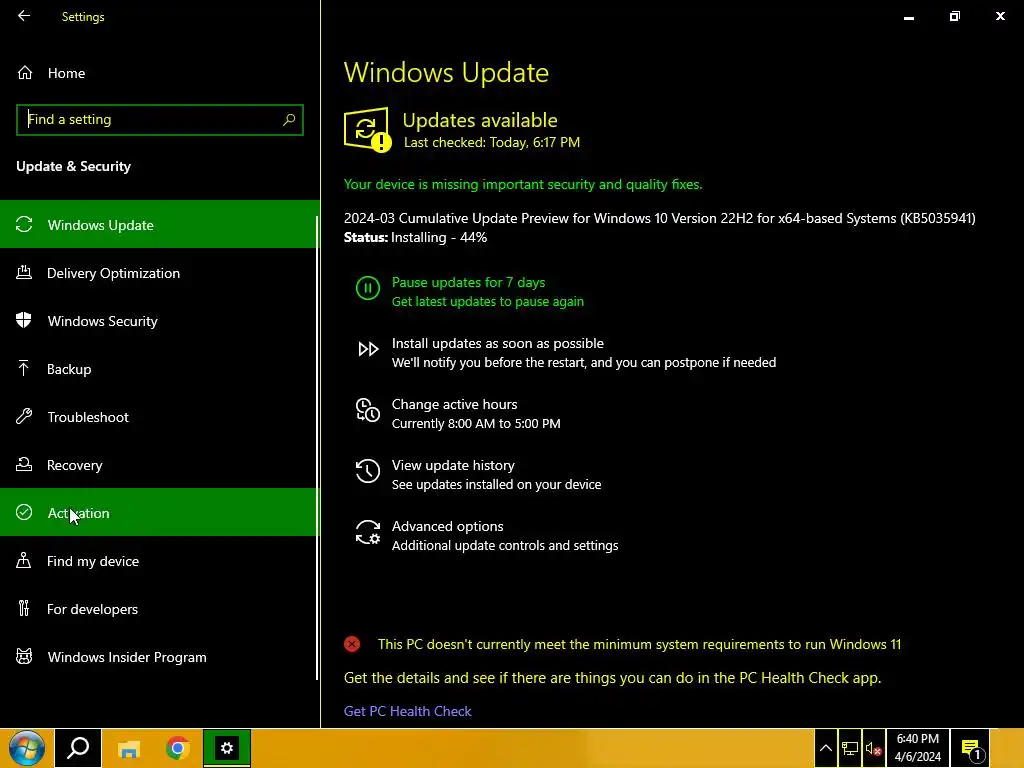Click the Update & Security heading
The image size is (1024, 768).
tap(73, 166)
